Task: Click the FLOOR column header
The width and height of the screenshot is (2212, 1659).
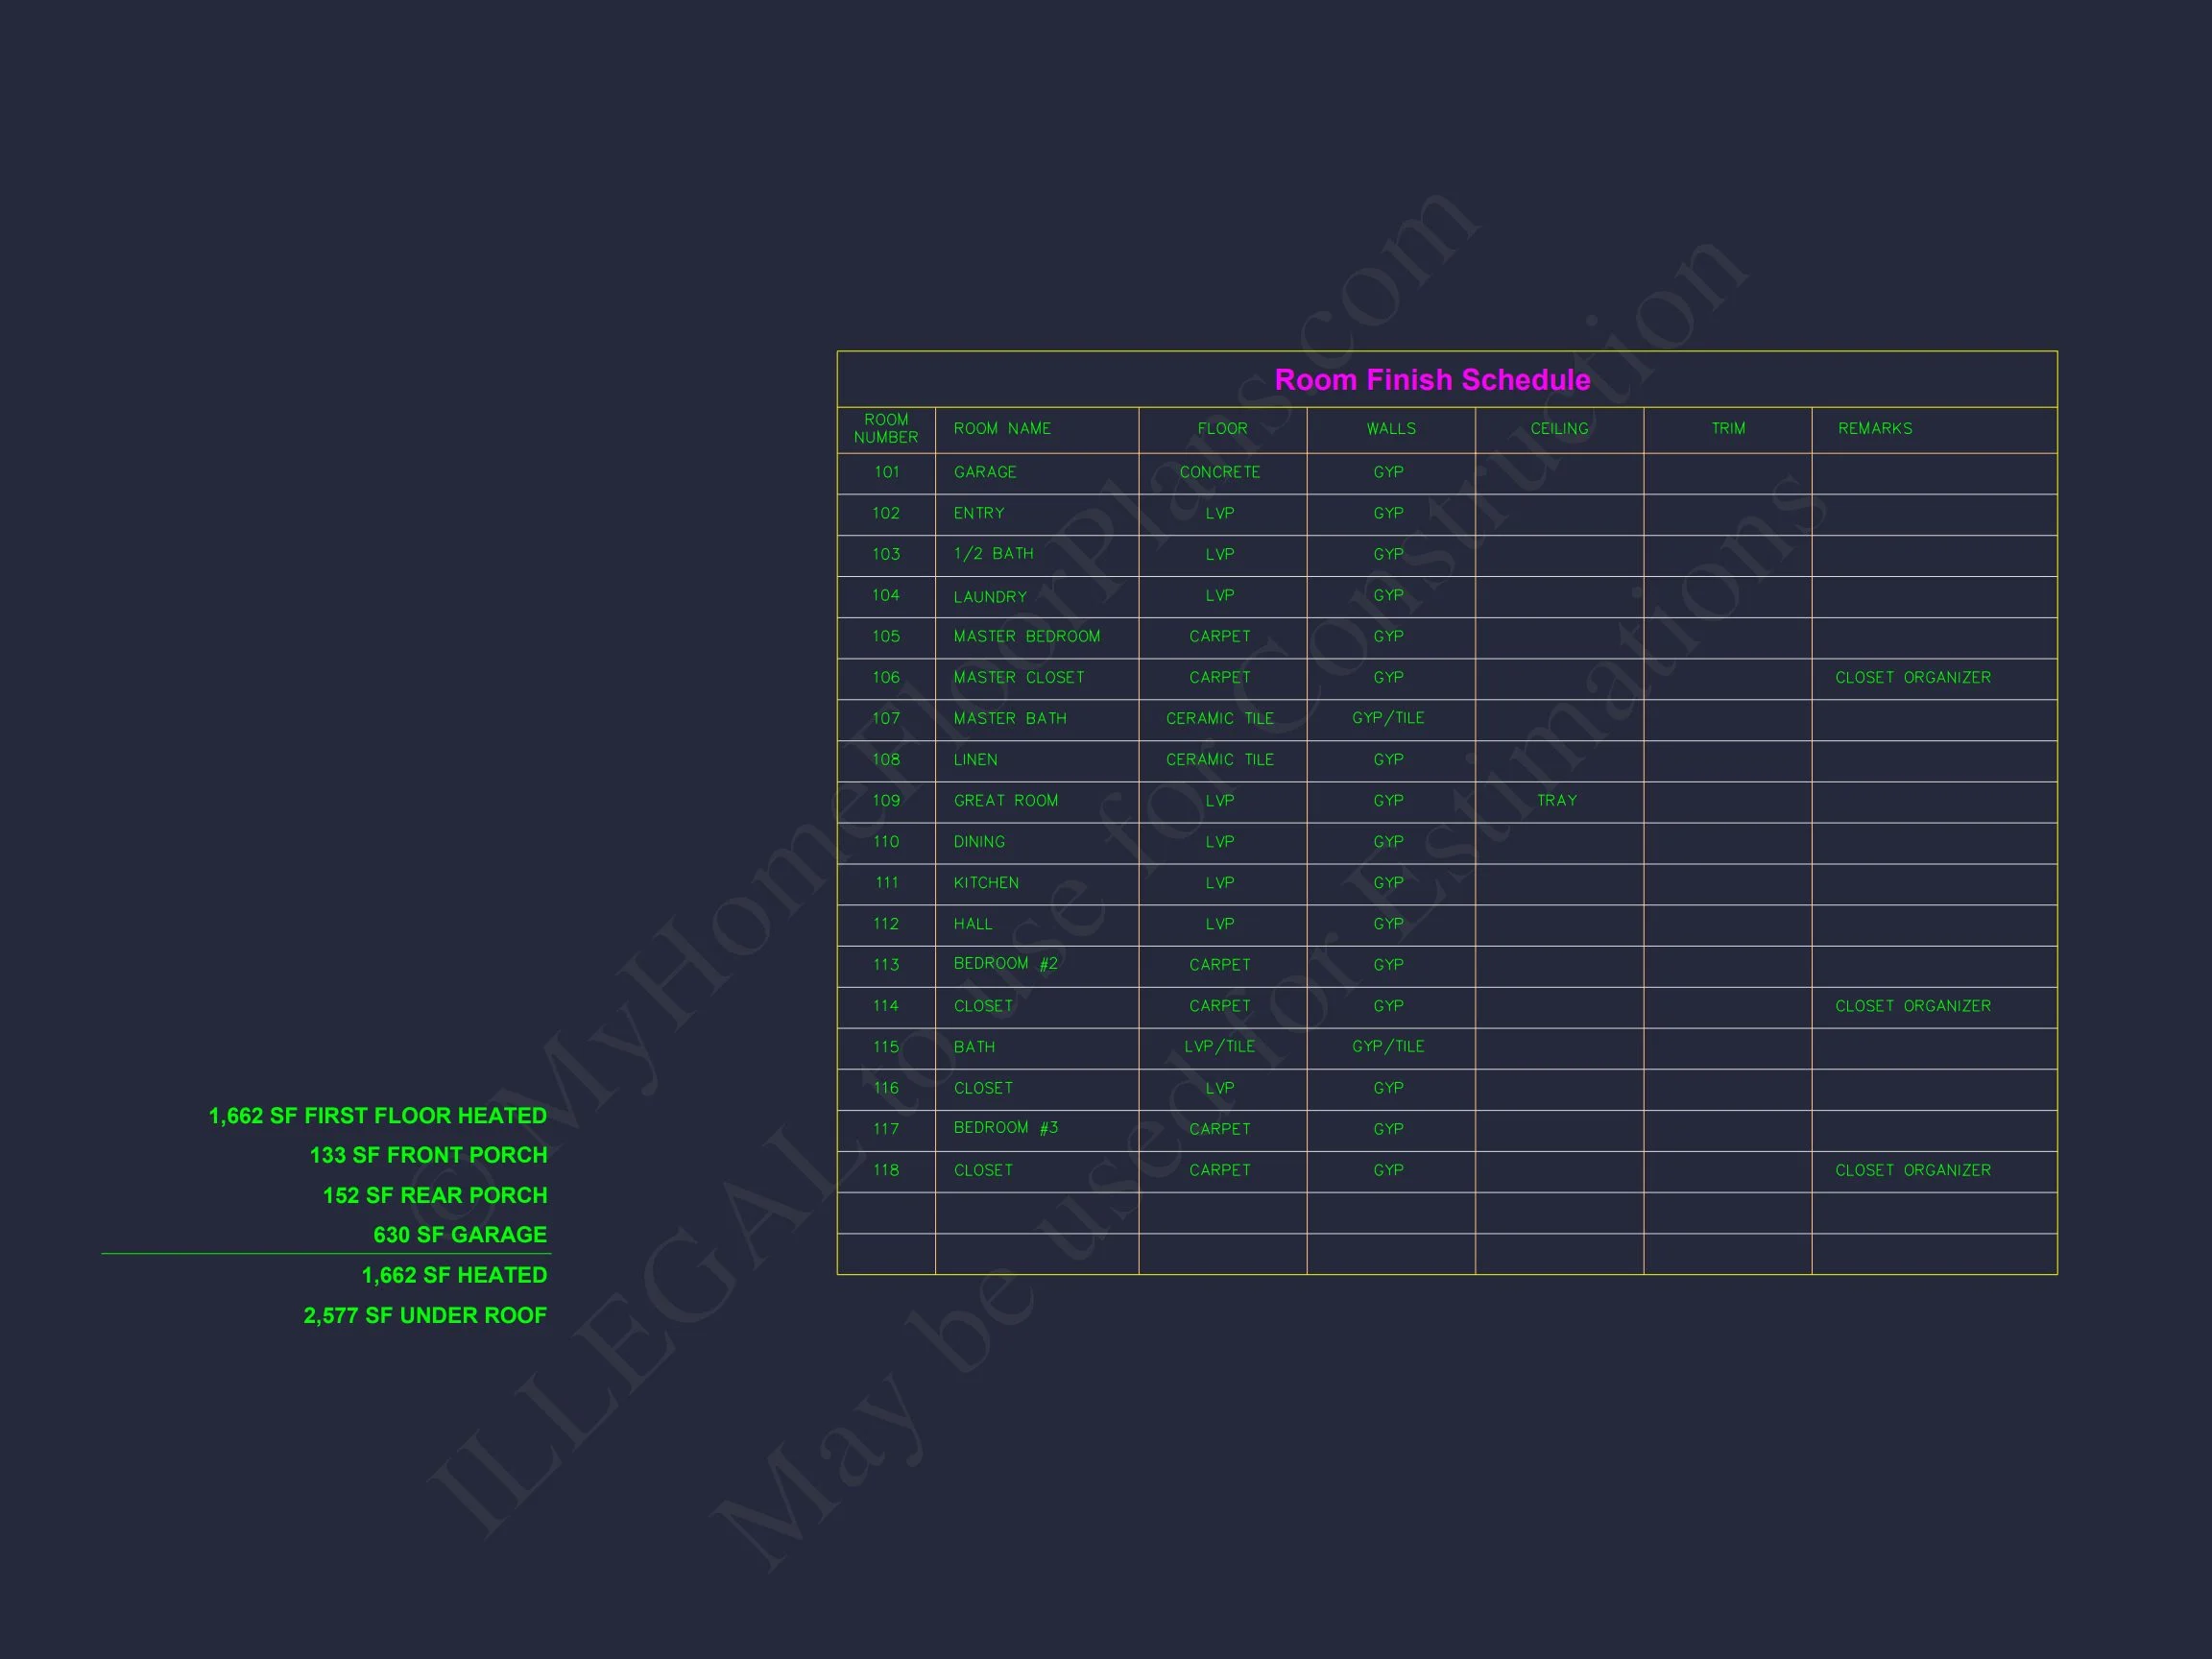Action: point(1222,429)
